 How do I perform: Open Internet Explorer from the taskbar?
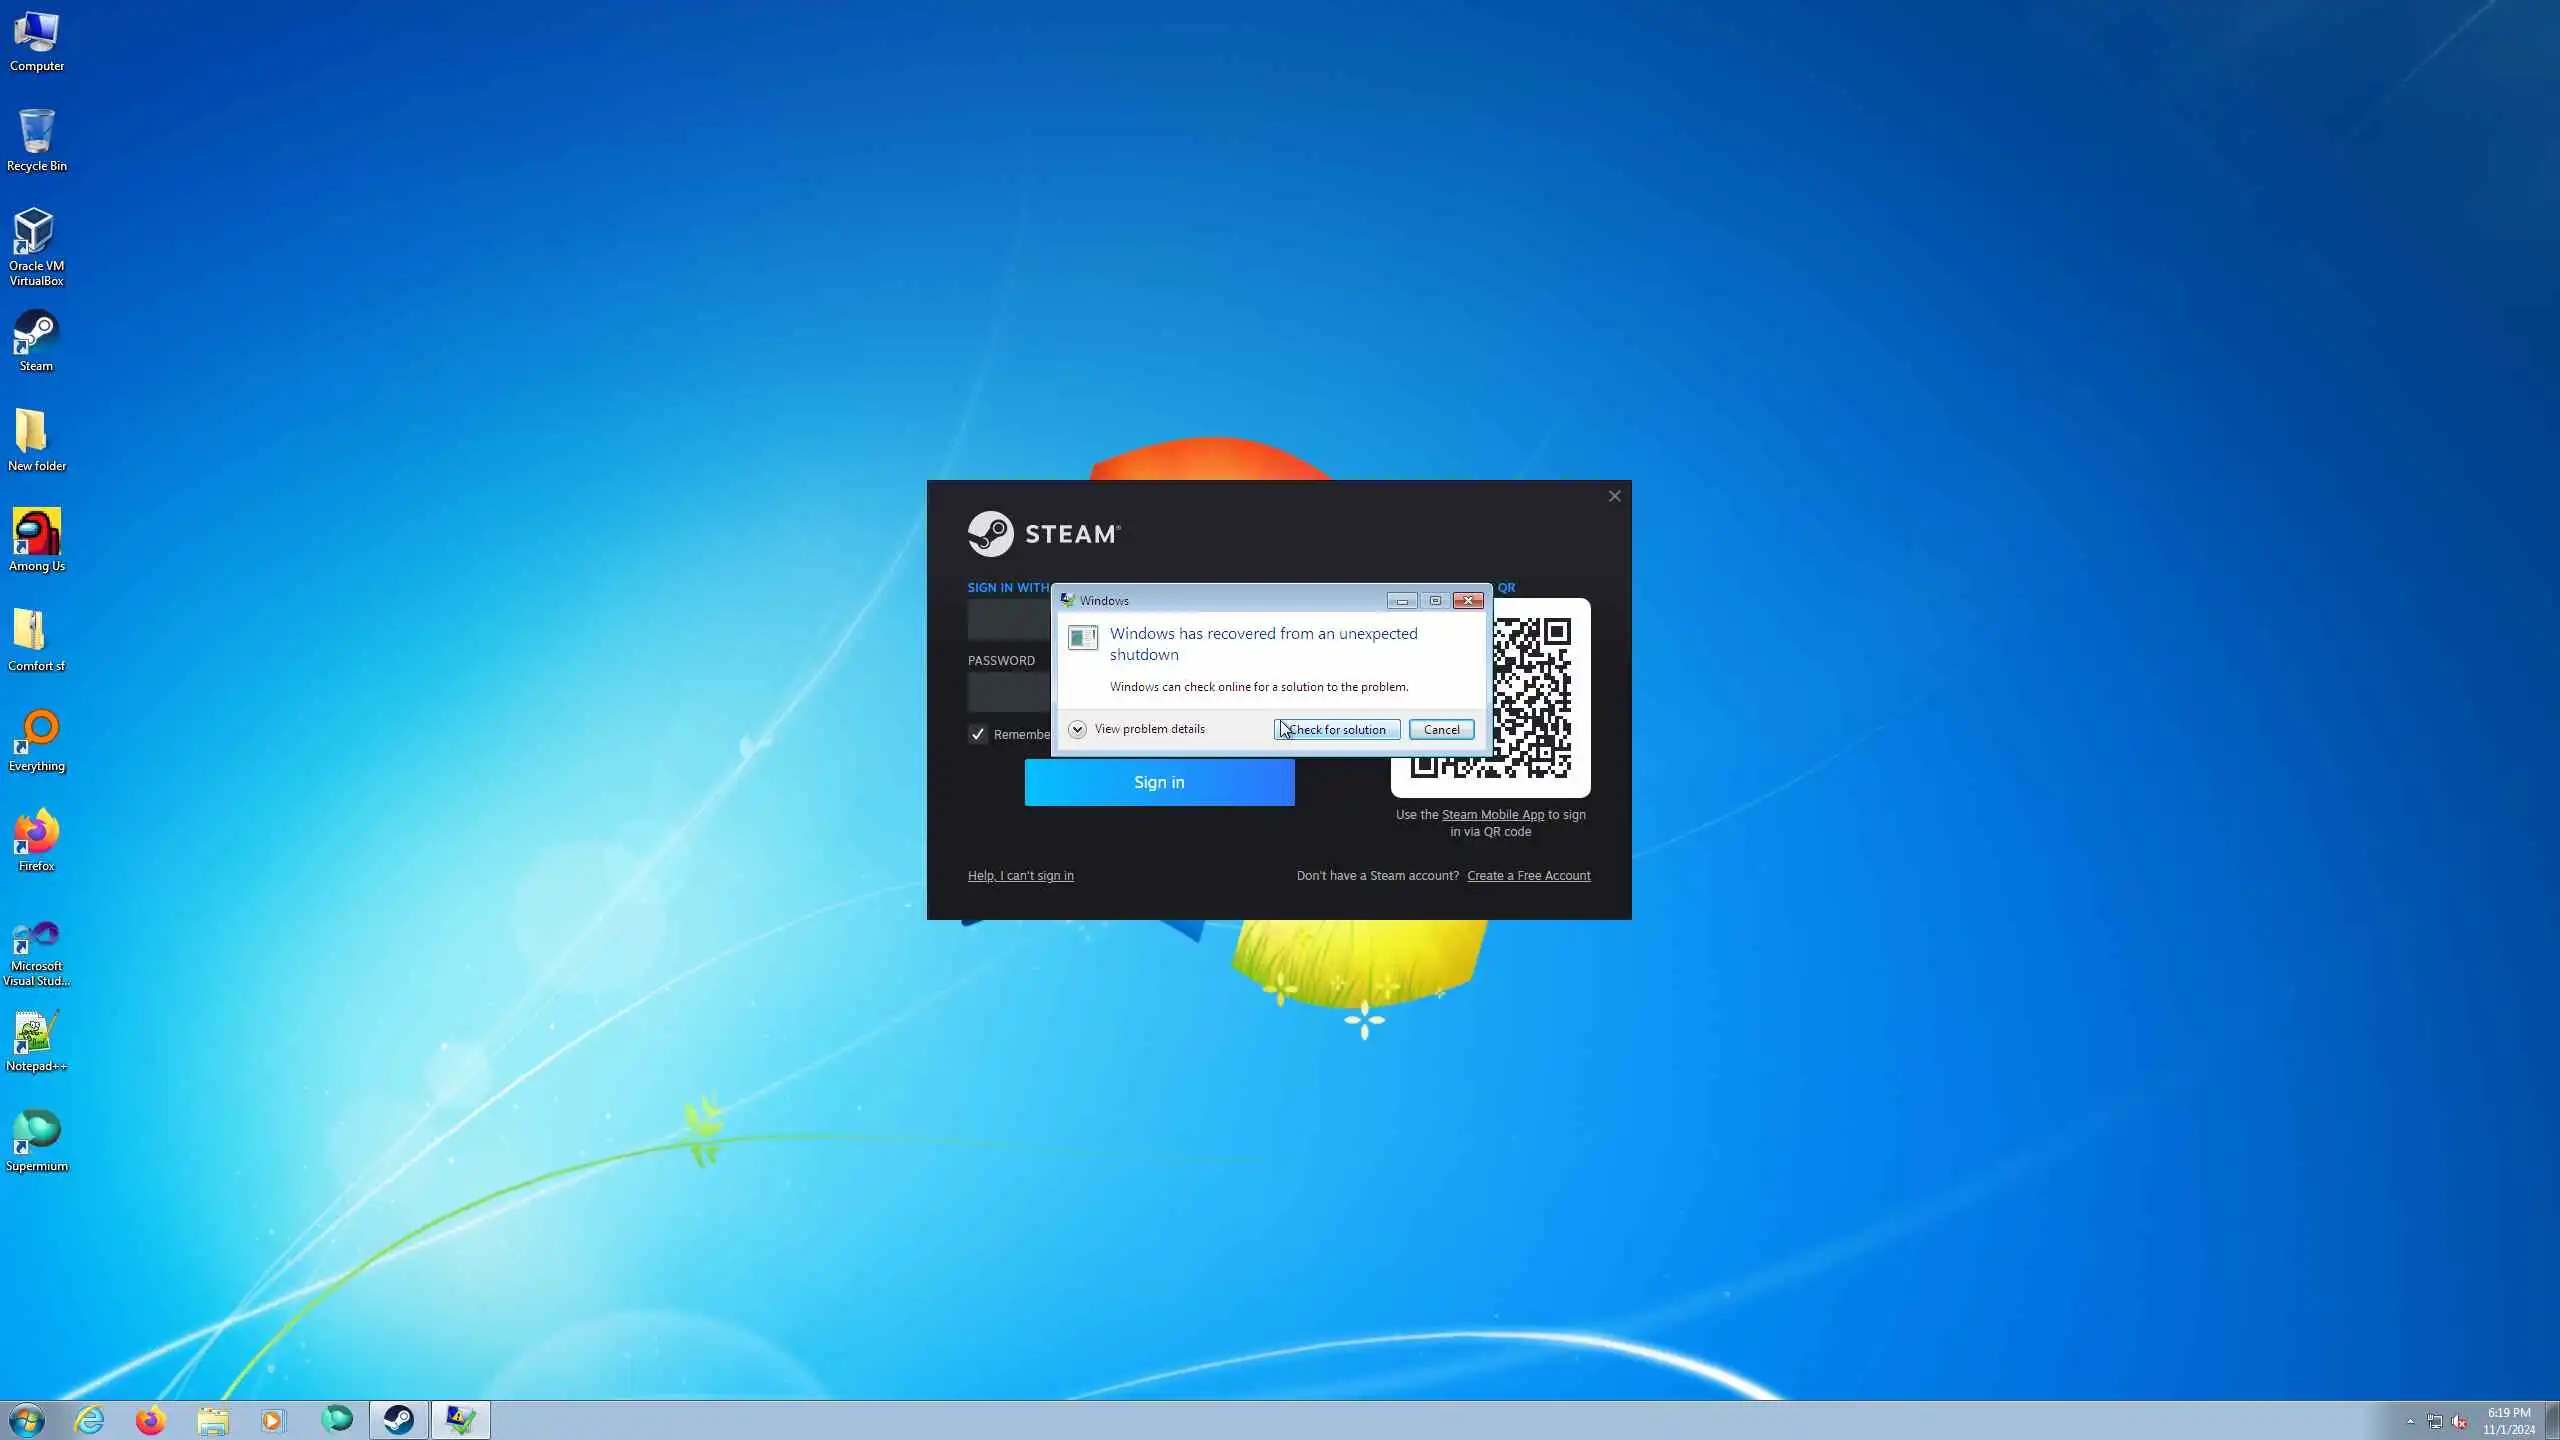click(x=89, y=1419)
